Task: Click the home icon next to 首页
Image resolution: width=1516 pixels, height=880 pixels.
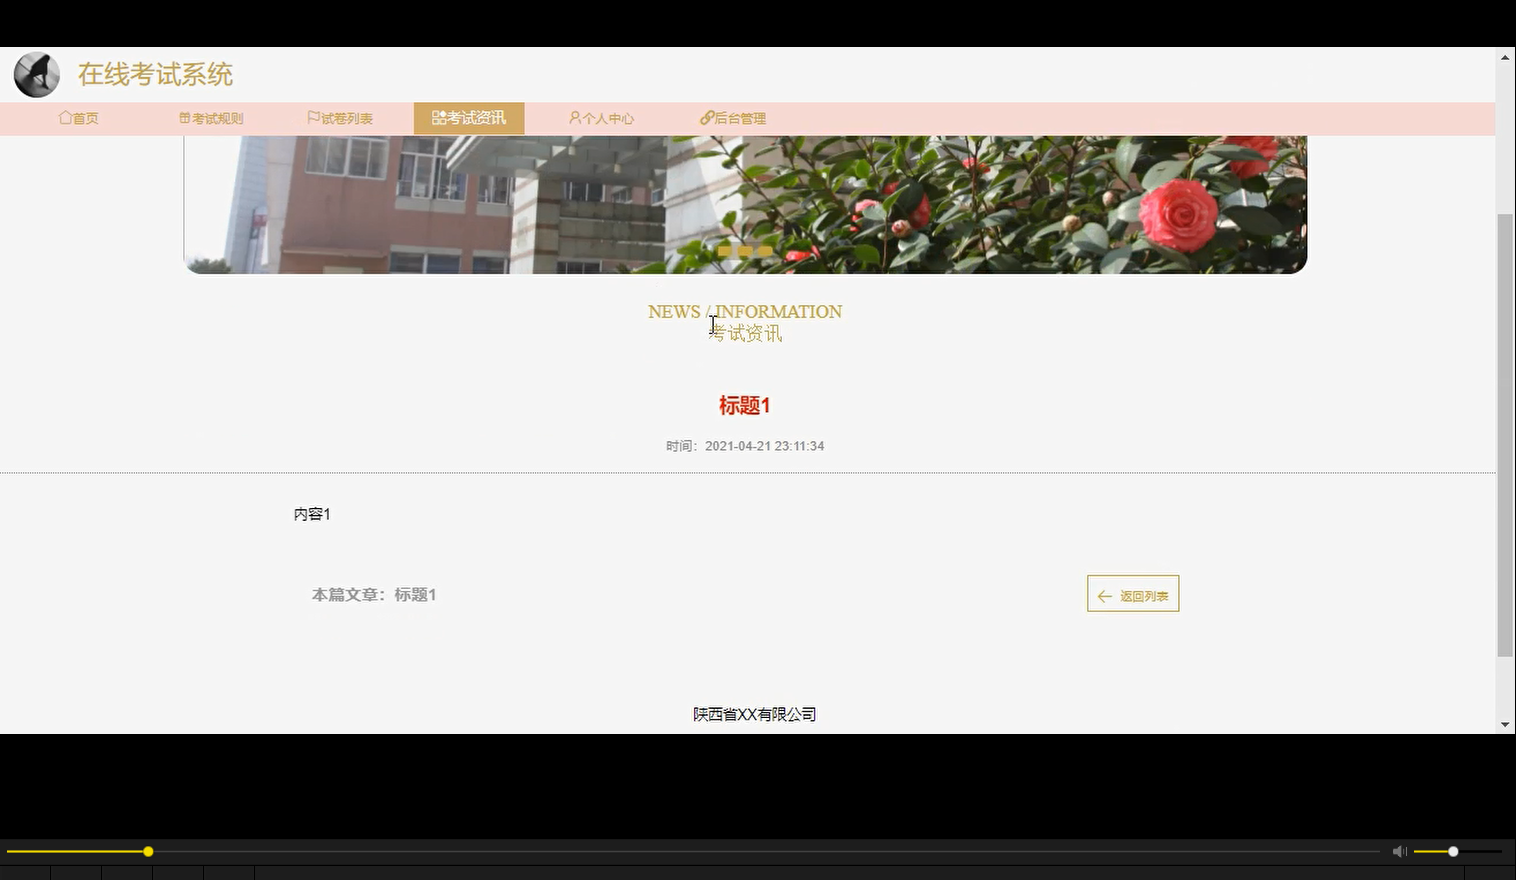Action: [64, 117]
